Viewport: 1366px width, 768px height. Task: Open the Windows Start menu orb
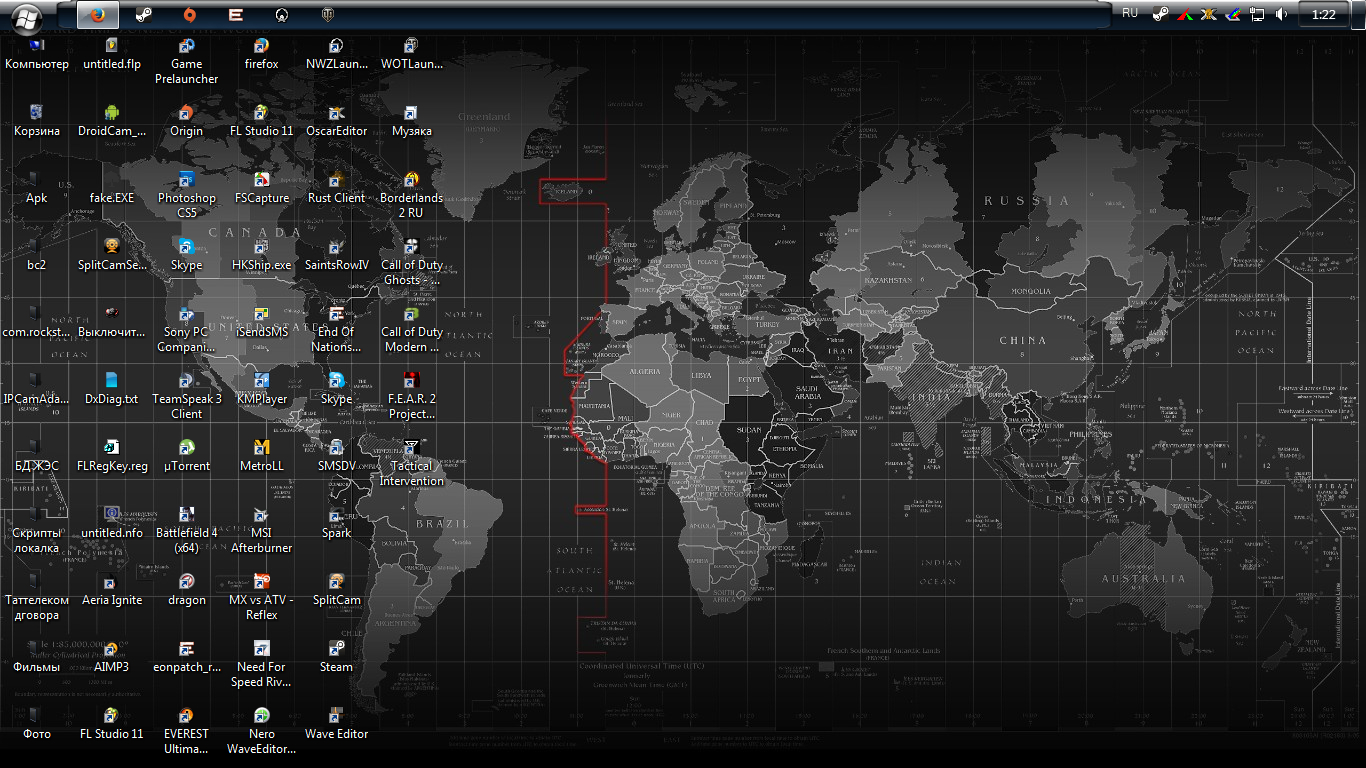coord(28,15)
